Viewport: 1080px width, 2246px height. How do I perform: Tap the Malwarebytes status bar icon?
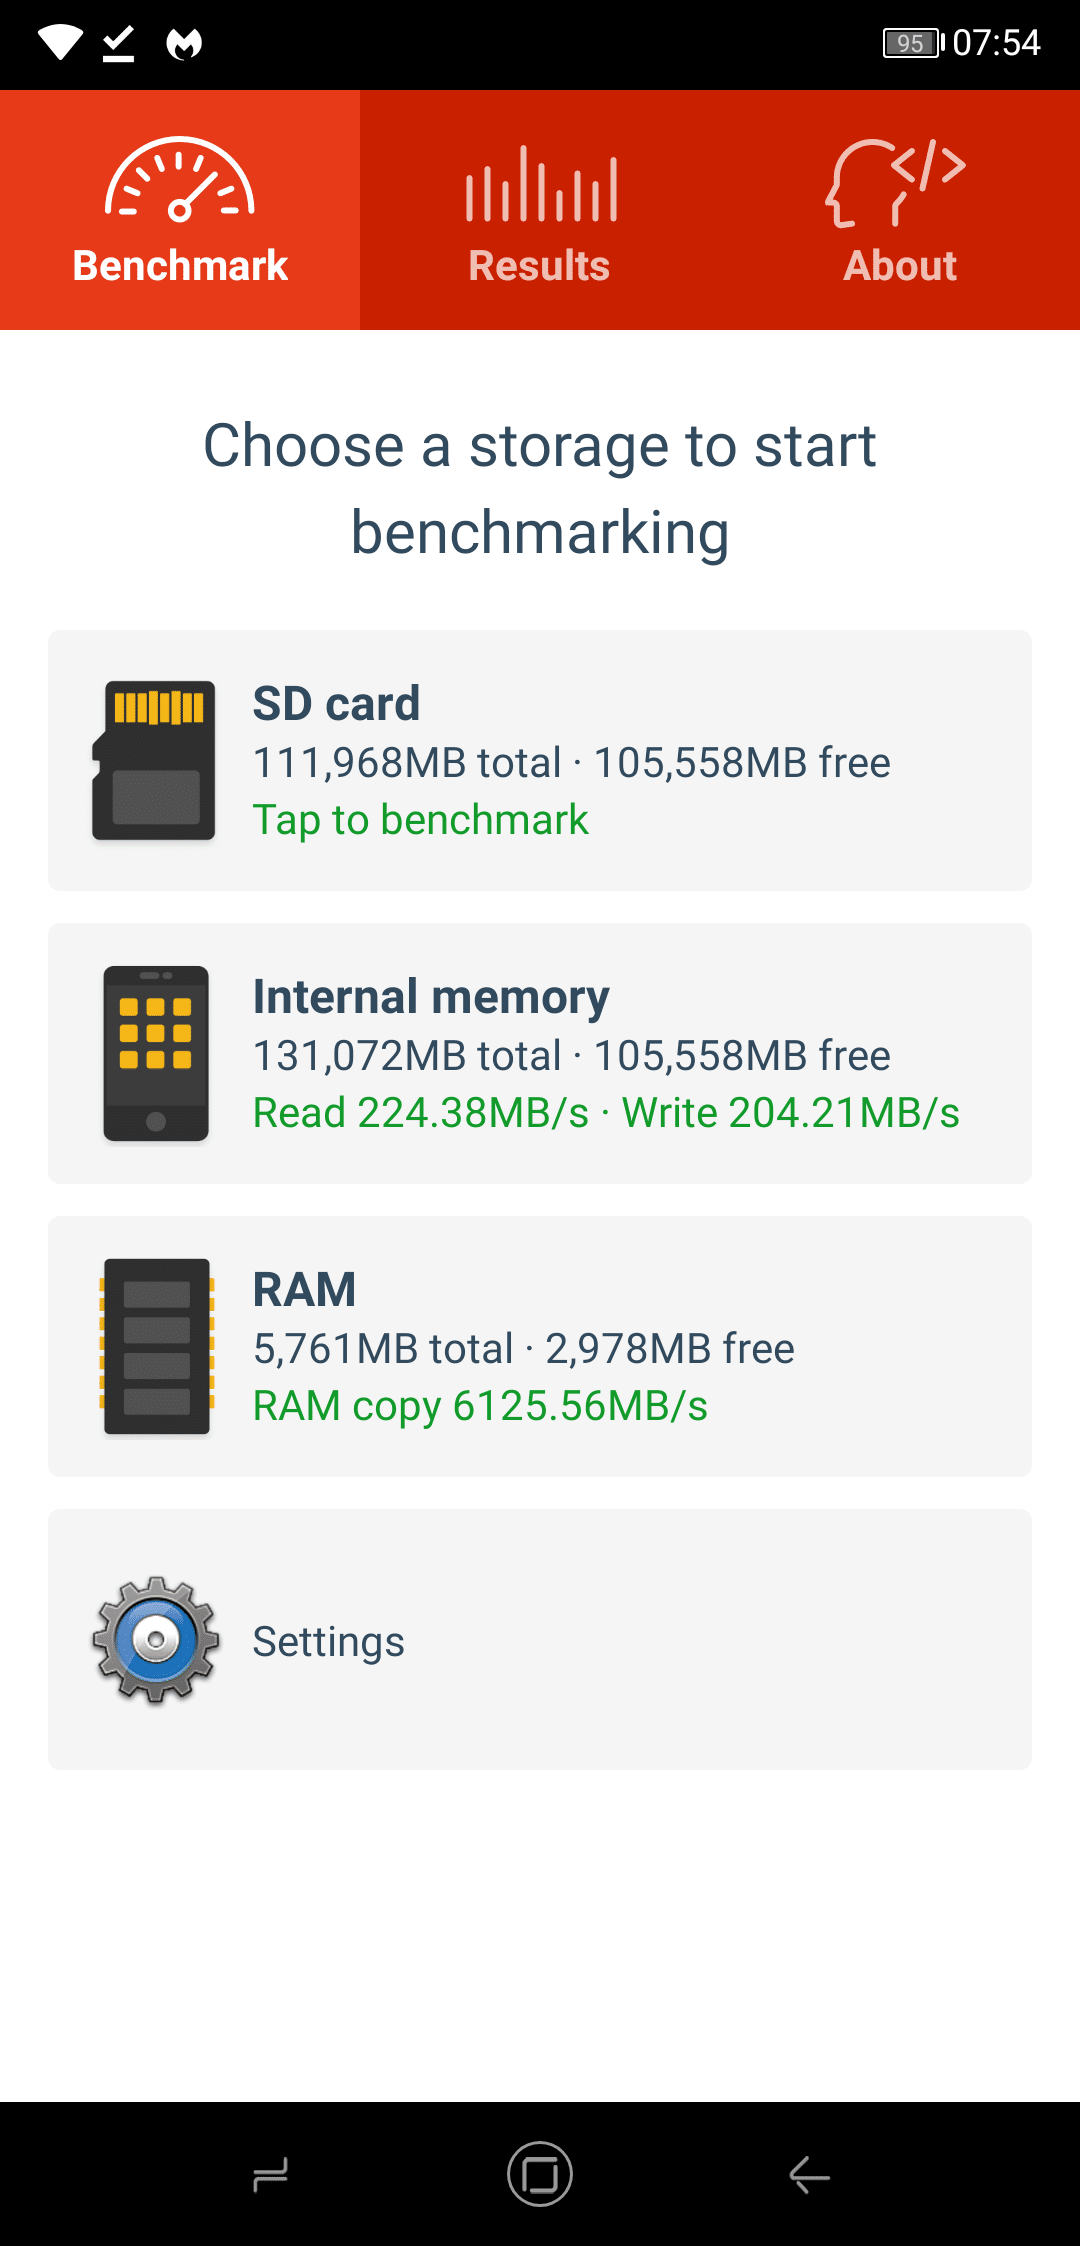pos(184,43)
